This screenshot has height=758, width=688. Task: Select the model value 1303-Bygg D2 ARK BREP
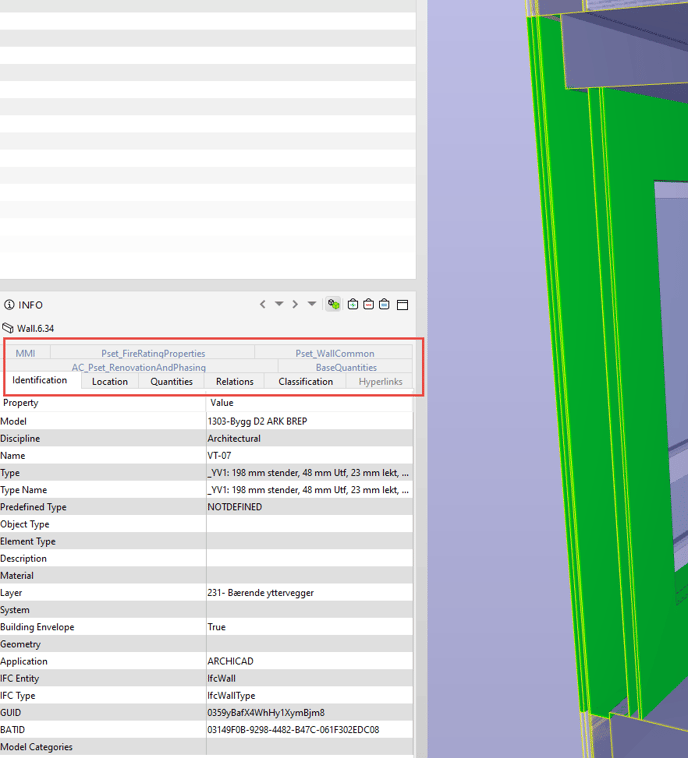[257, 421]
